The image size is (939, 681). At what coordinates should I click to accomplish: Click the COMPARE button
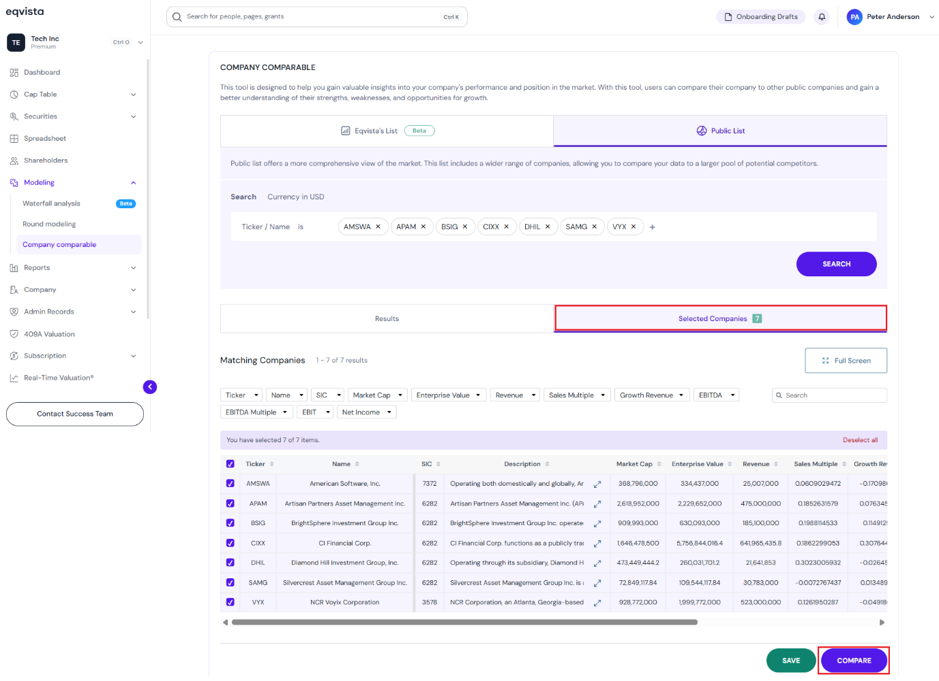pos(854,661)
